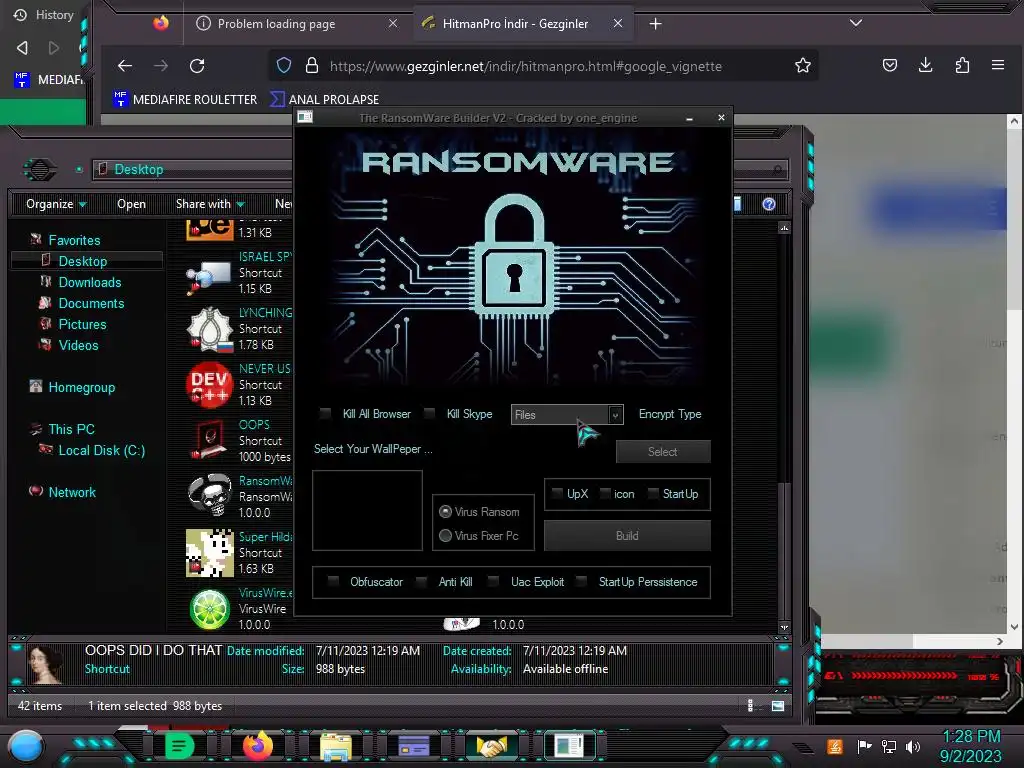Open Local Disk (C:) in the navigation pane
Viewport: 1024px width, 768px height.
[x=101, y=450]
